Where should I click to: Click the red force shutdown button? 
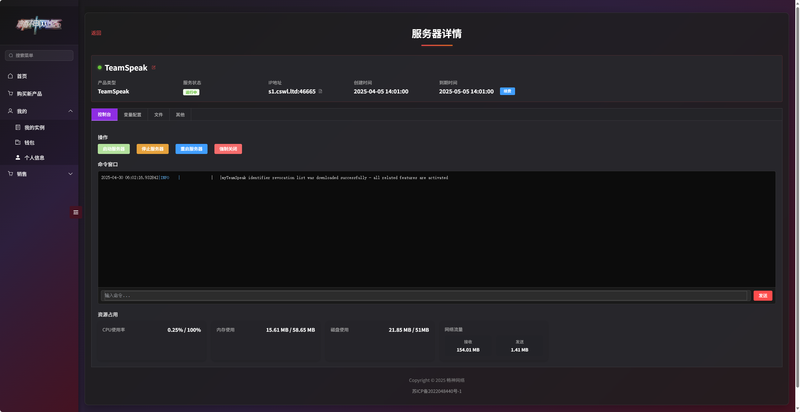coord(228,149)
